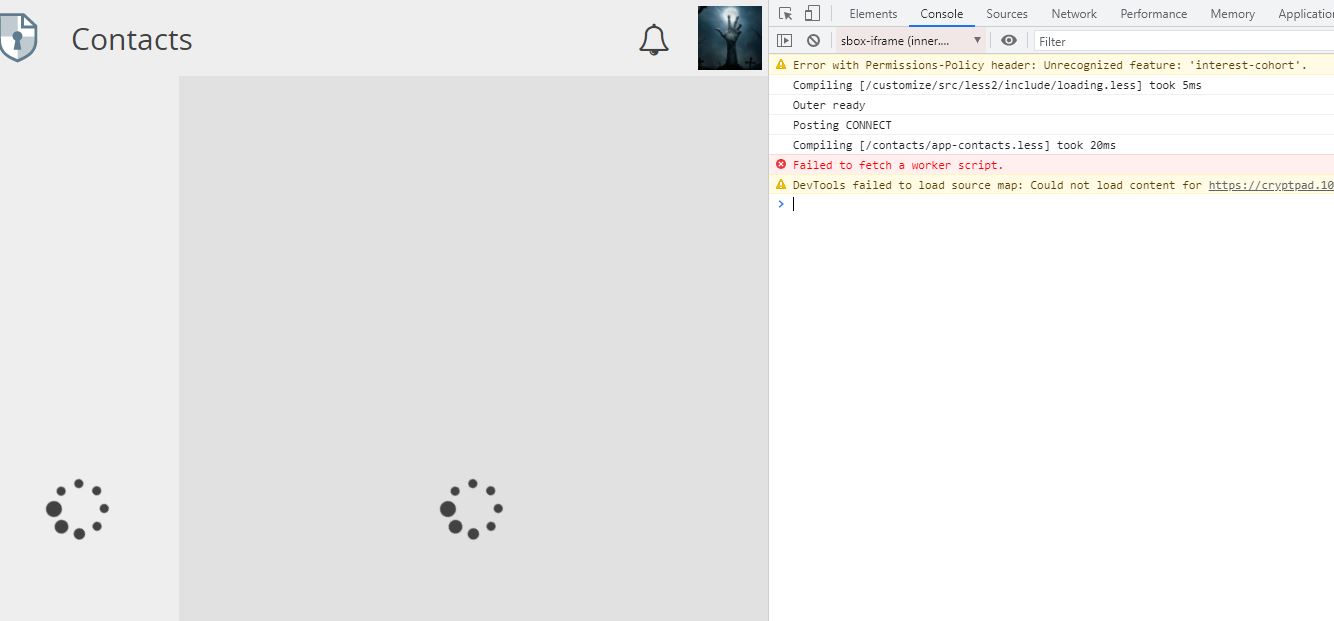Image resolution: width=1334 pixels, height=621 pixels.
Task: Expand the console sidebar panel icon
Action: pyautogui.click(x=784, y=40)
